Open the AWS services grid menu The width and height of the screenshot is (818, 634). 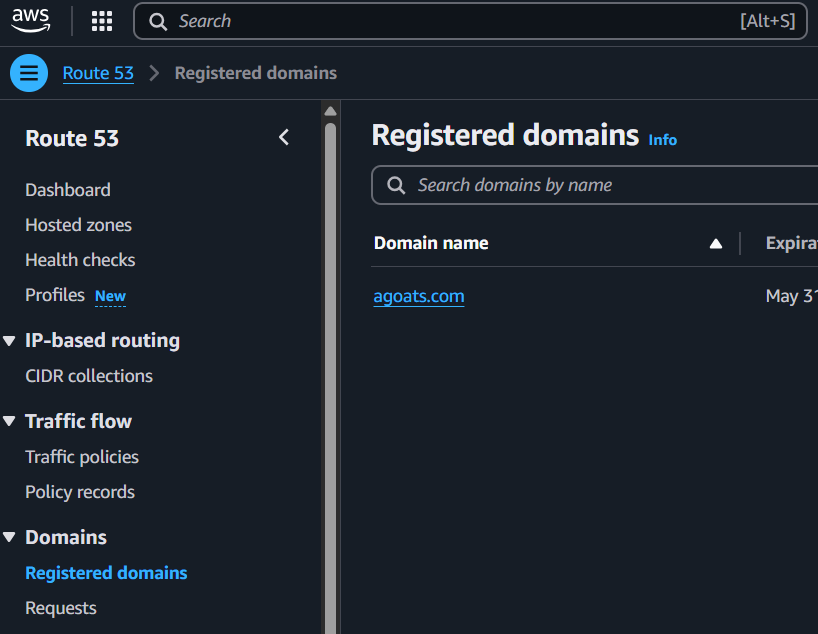(102, 21)
